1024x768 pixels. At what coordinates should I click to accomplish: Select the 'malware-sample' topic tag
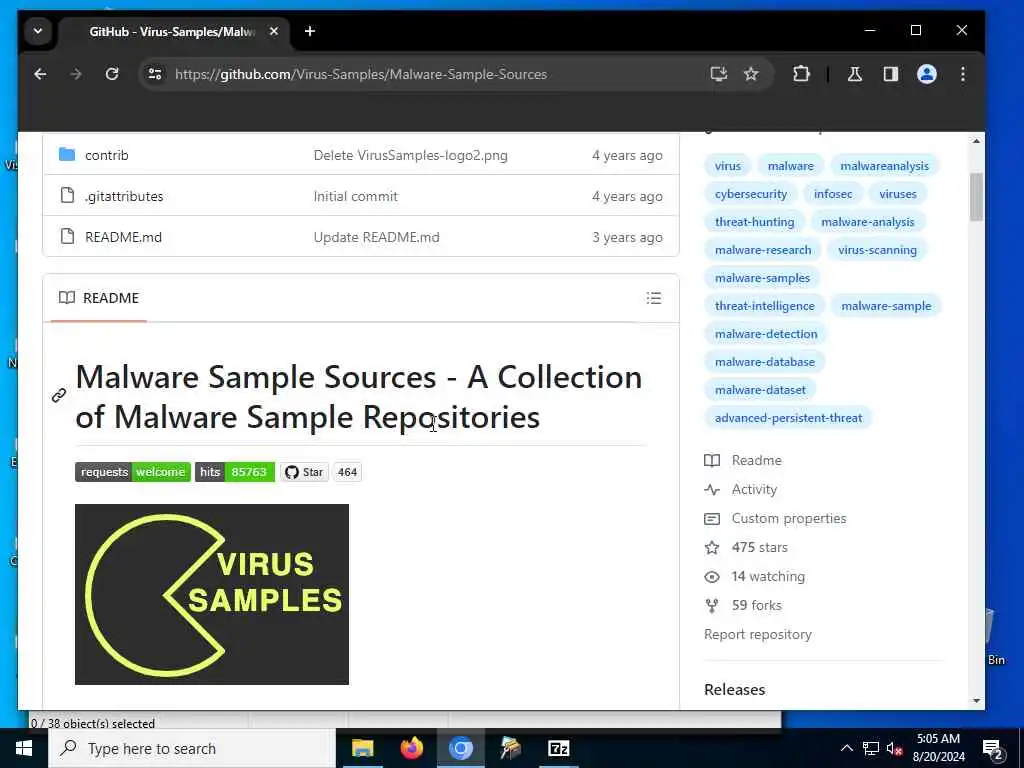886,306
